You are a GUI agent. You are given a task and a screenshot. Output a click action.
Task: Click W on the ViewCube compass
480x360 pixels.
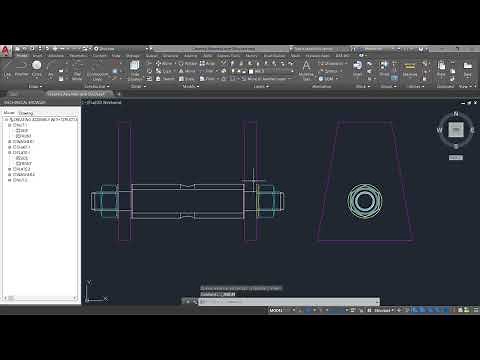coord(439,130)
